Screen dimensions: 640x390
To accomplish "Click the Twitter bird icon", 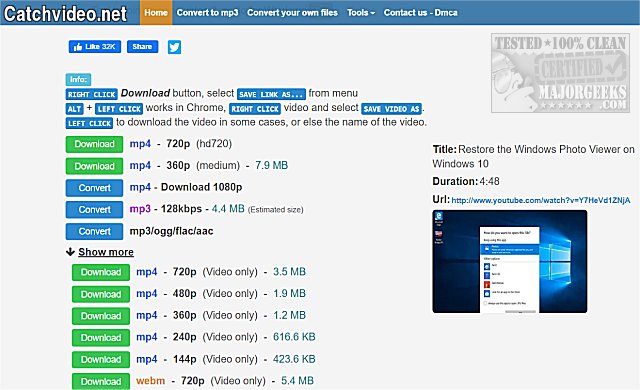I will (174, 47).
